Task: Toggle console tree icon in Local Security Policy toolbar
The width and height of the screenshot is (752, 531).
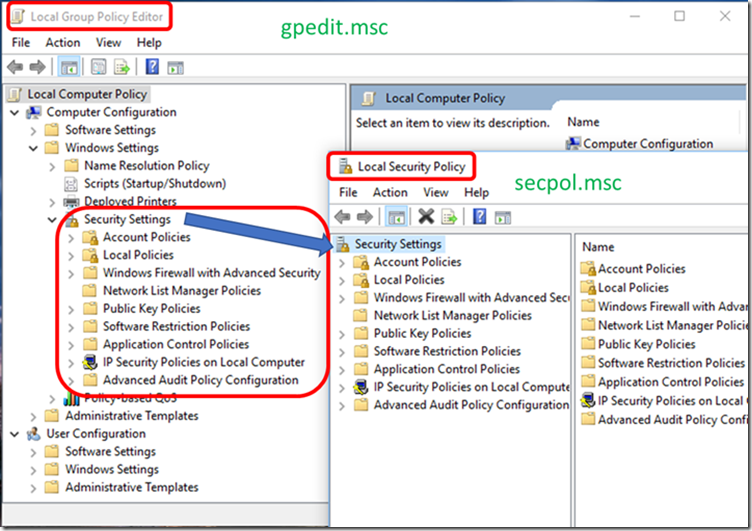Action: pyautogui.click(x=396, y=218)
